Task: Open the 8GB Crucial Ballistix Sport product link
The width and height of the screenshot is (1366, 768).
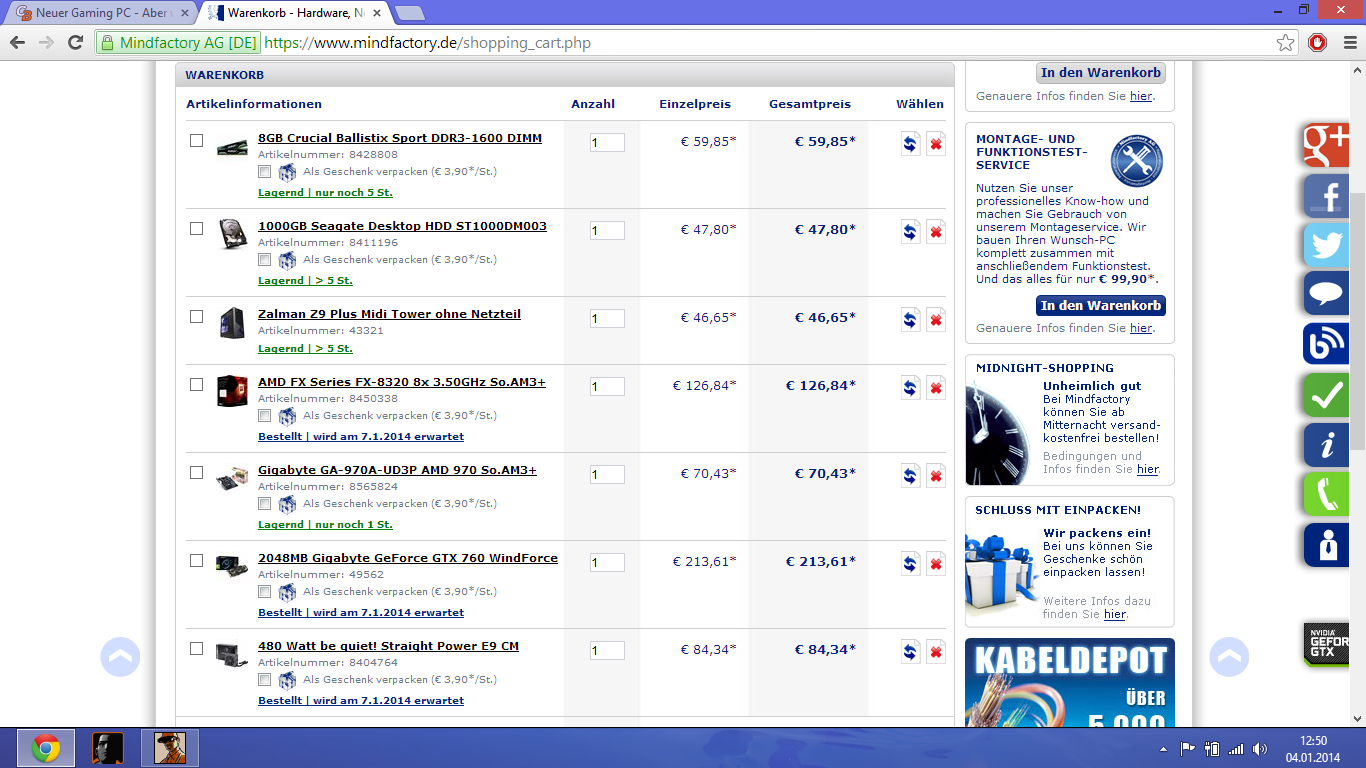Action: [x=400, y=138]
